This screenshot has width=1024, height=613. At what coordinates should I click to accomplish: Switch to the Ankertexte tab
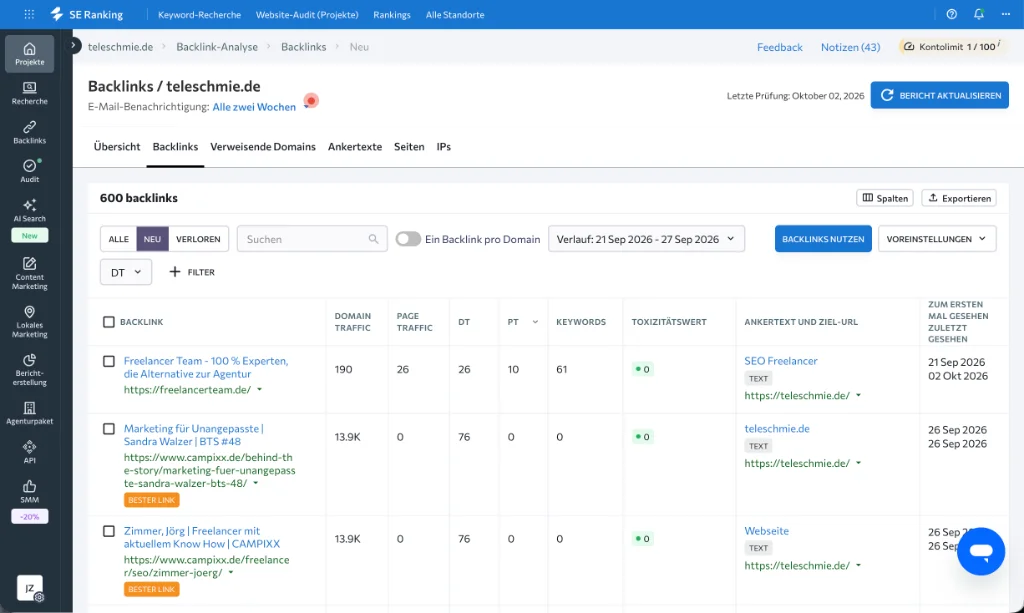pos(355,147)
